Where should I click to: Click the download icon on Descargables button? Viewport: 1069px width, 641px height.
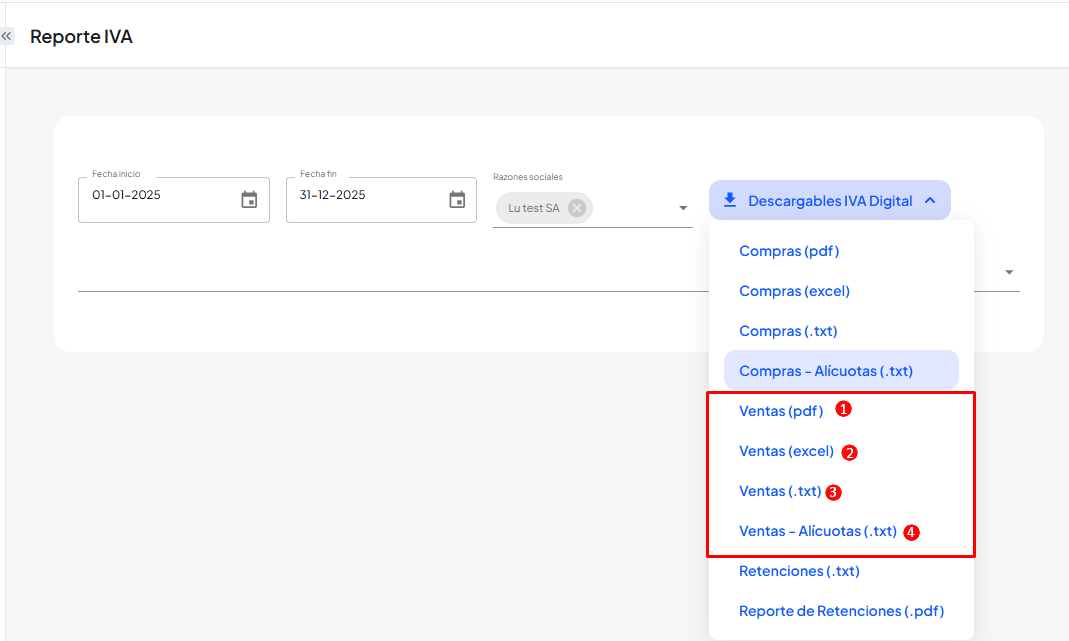730,200
